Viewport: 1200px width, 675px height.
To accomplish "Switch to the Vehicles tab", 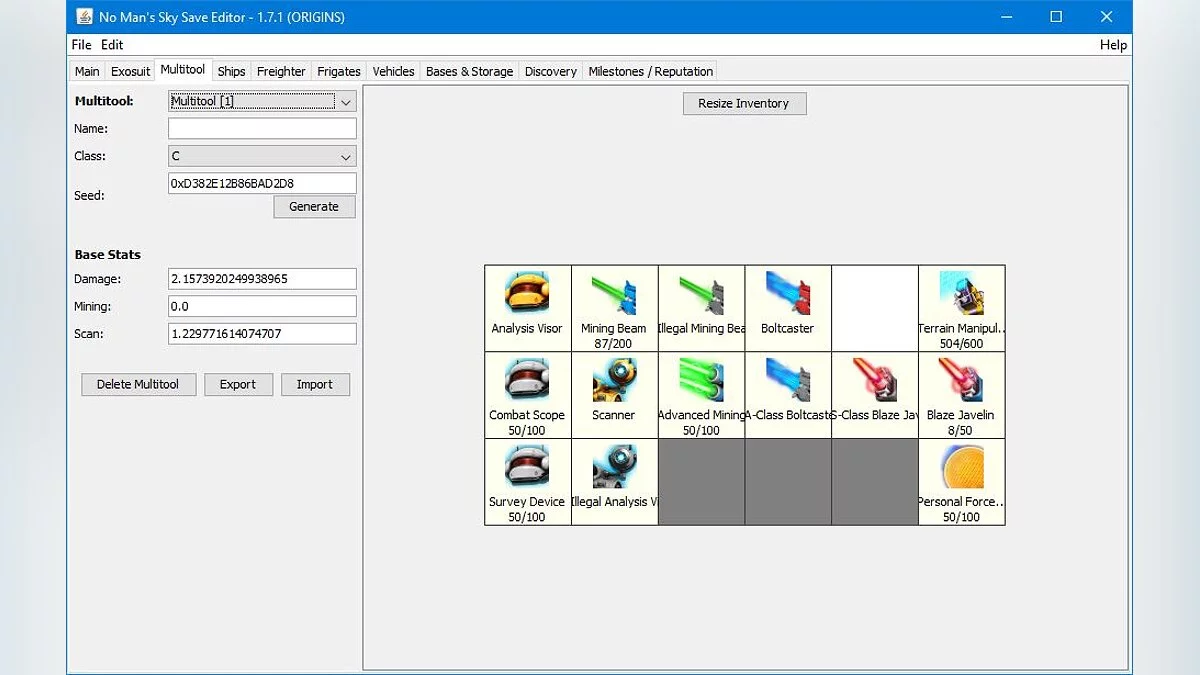I will [x=393, y=71].
